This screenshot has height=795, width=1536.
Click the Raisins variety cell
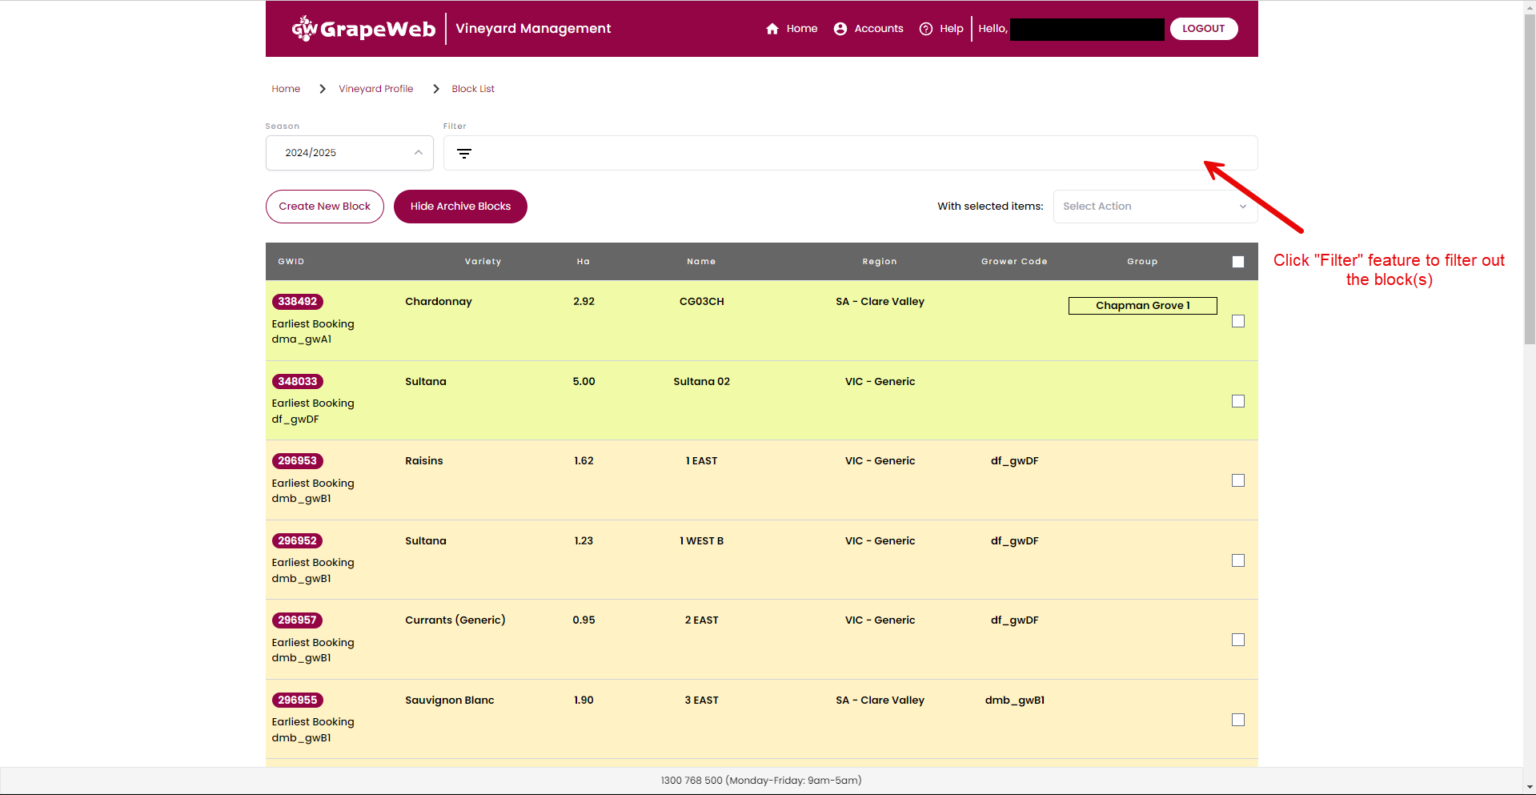424,461
